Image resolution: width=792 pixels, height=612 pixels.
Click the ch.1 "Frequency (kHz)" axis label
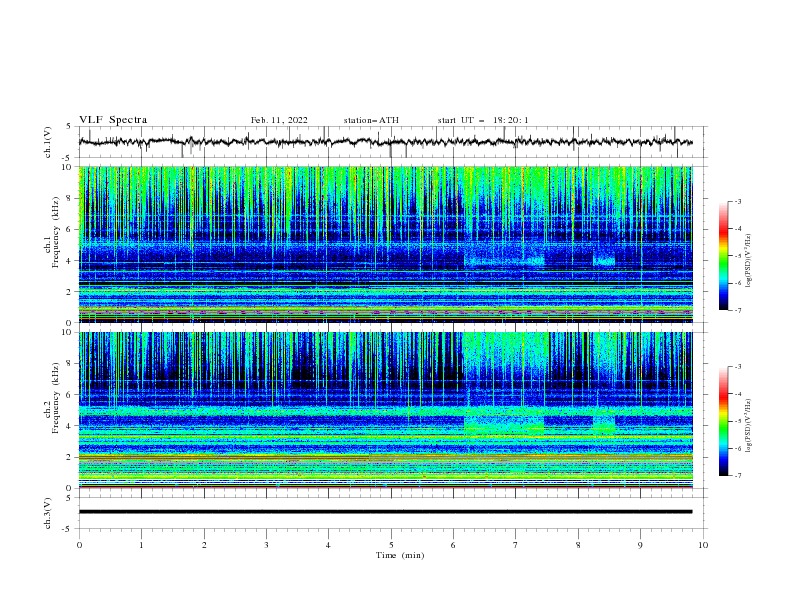coord(56,233)
